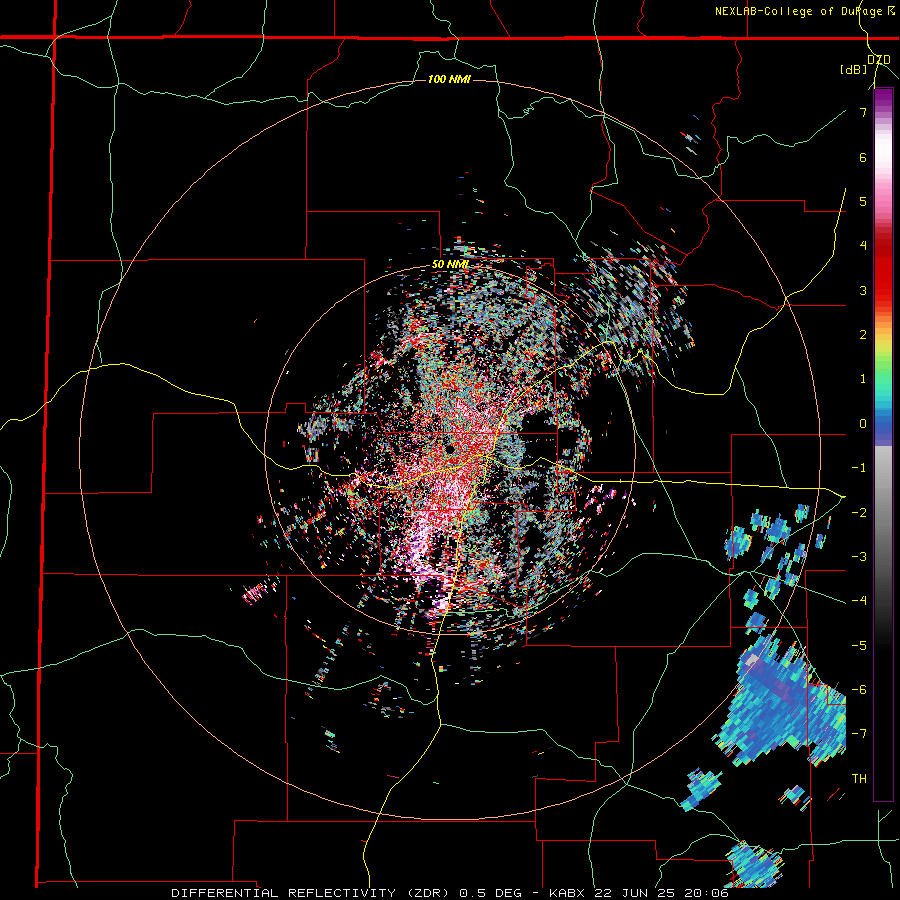900x900 pixels.
Task: Click the 7 value on the scale
Action: [863, 112]
